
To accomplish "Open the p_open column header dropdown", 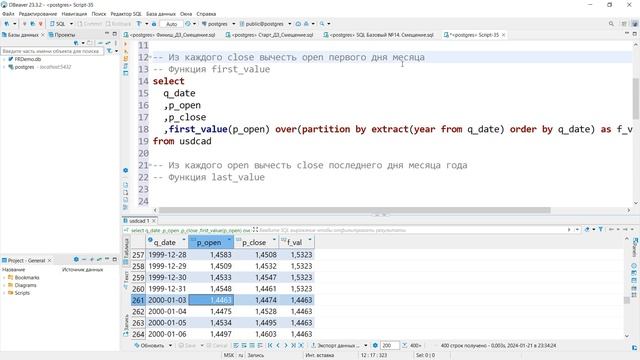I will [x=229, y=240].
